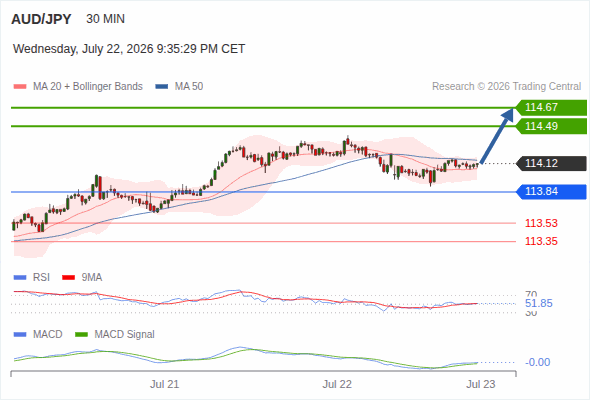Click the Jul 21 date marker
Viewport: 590px width, 400px height.
click(164, 384)
